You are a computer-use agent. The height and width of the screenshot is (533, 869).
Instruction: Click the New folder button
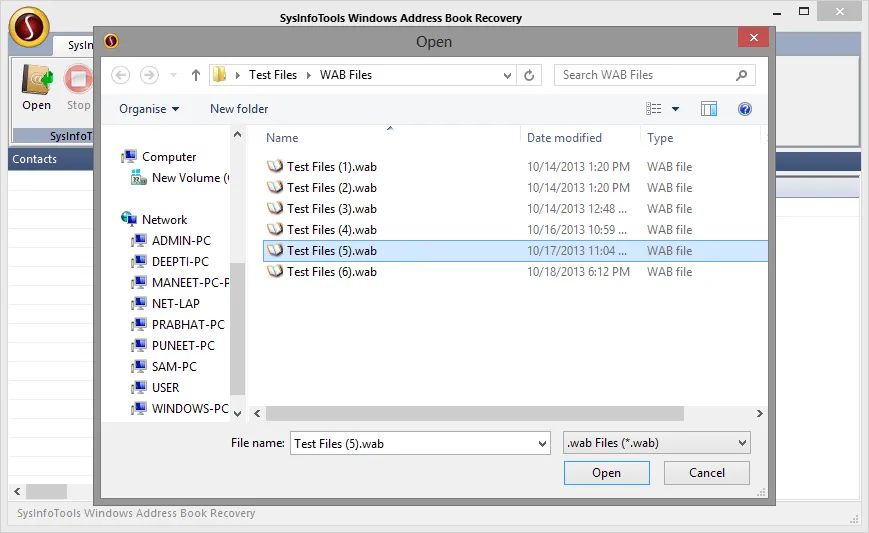tap(239, 109)
